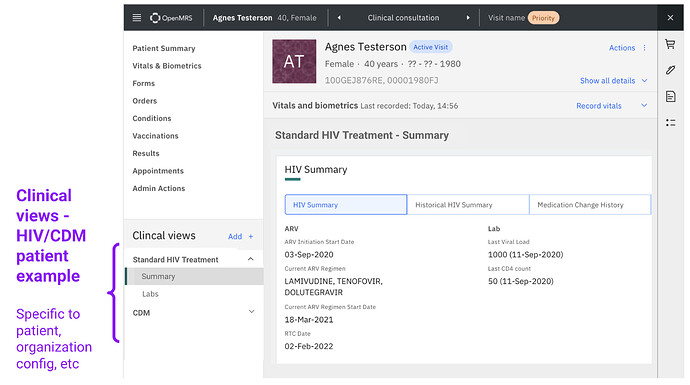The image size is (690, 385).
Task: Select the HIV Summary tab
Action: [345, 205]
